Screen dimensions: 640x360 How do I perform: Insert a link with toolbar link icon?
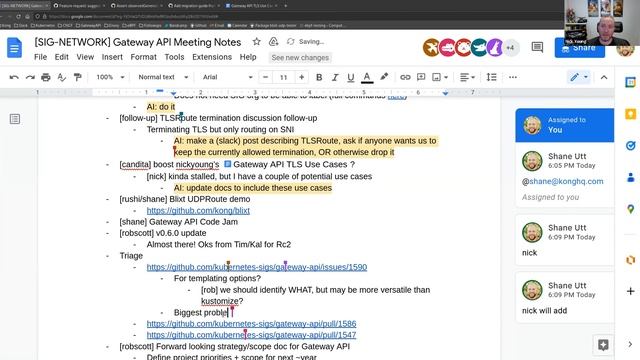pos(405,77)
